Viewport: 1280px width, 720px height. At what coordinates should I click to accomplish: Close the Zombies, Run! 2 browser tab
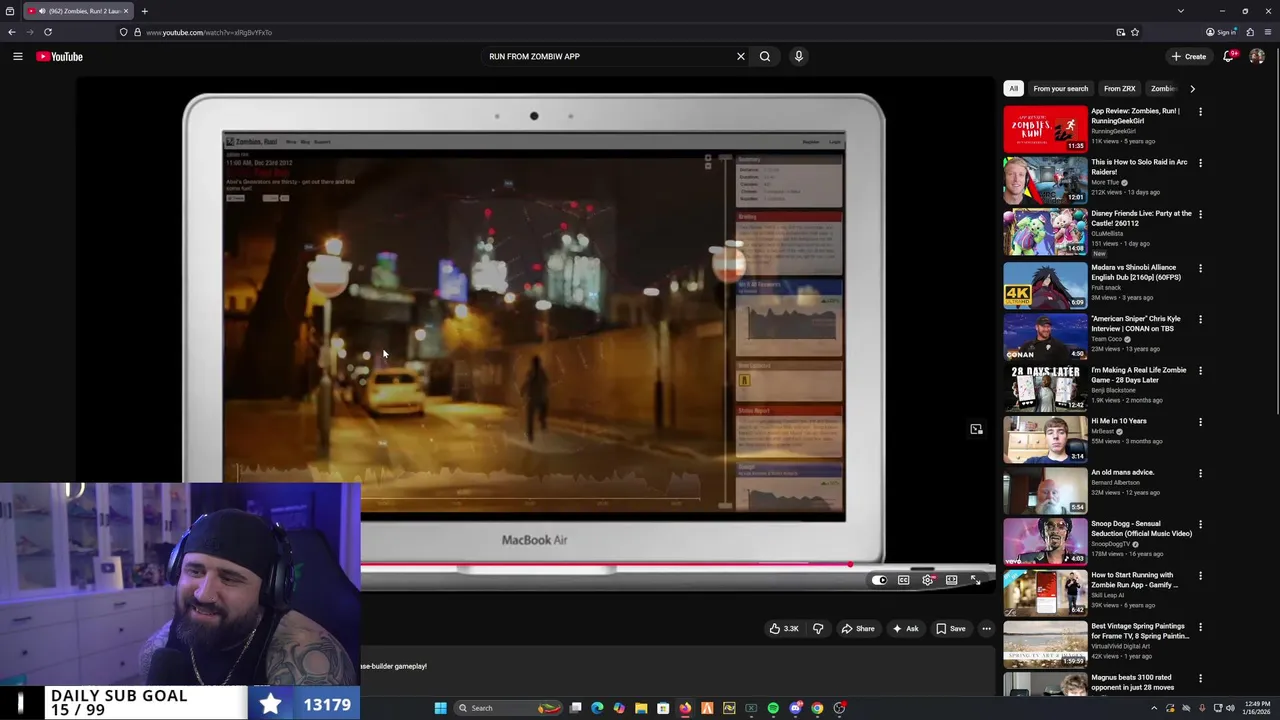125,11
